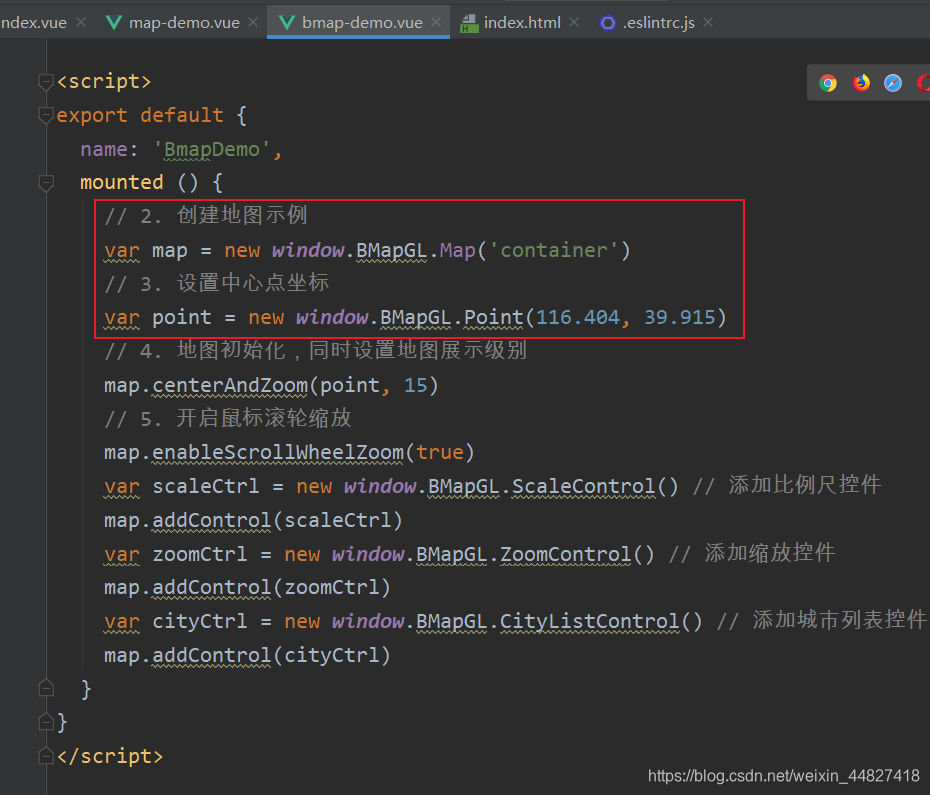930x795 pixels.
Task: Click HTML file icon on index.html tab
Action: pos(469,23)
